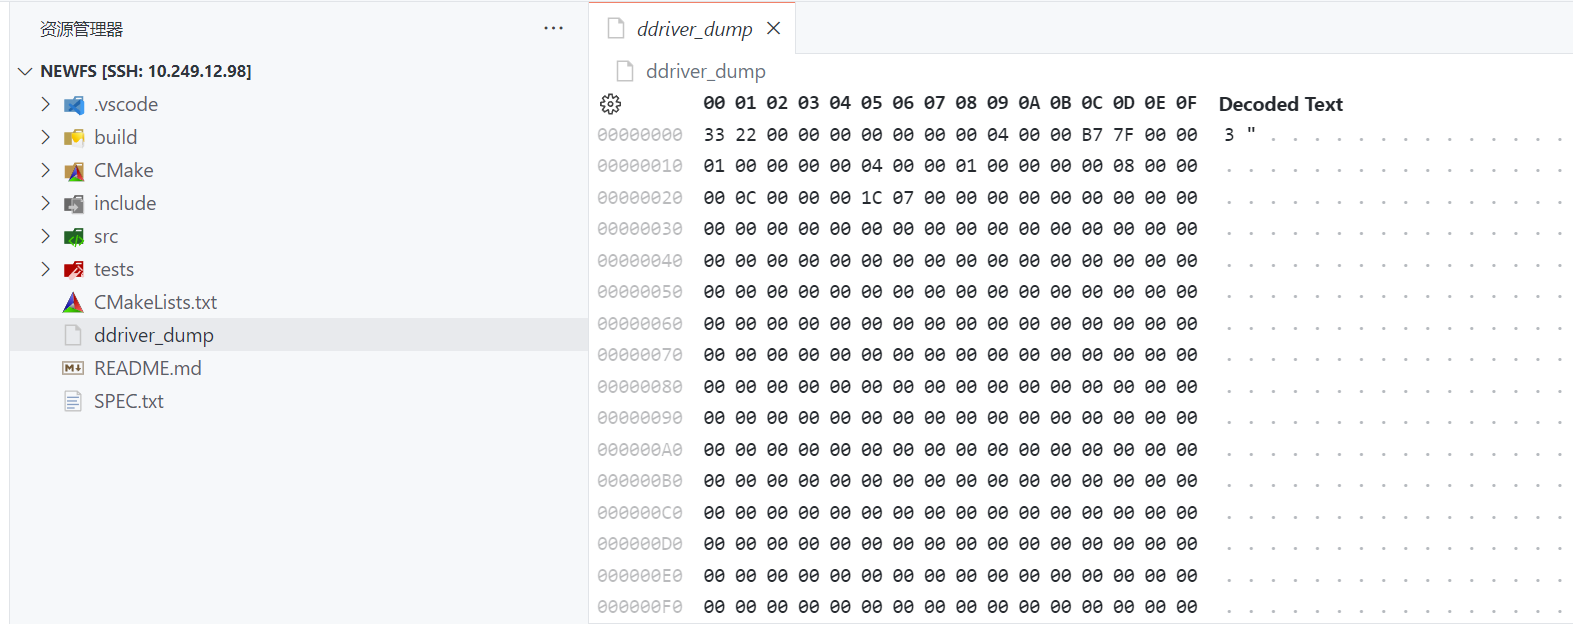Select ddriver_dump in the file tree
The width and height of the screenshot is (1573, 624).
tap(154, 335)
